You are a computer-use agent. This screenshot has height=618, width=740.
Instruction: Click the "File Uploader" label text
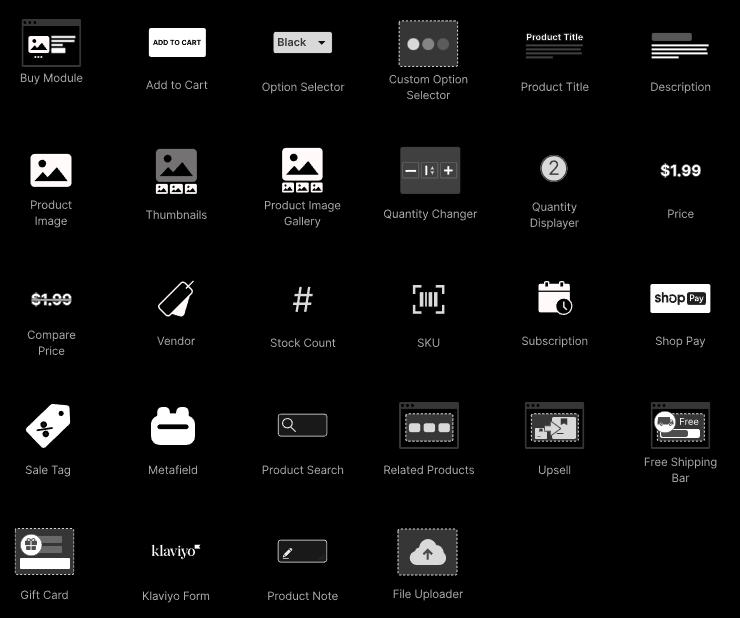[428, 594]
